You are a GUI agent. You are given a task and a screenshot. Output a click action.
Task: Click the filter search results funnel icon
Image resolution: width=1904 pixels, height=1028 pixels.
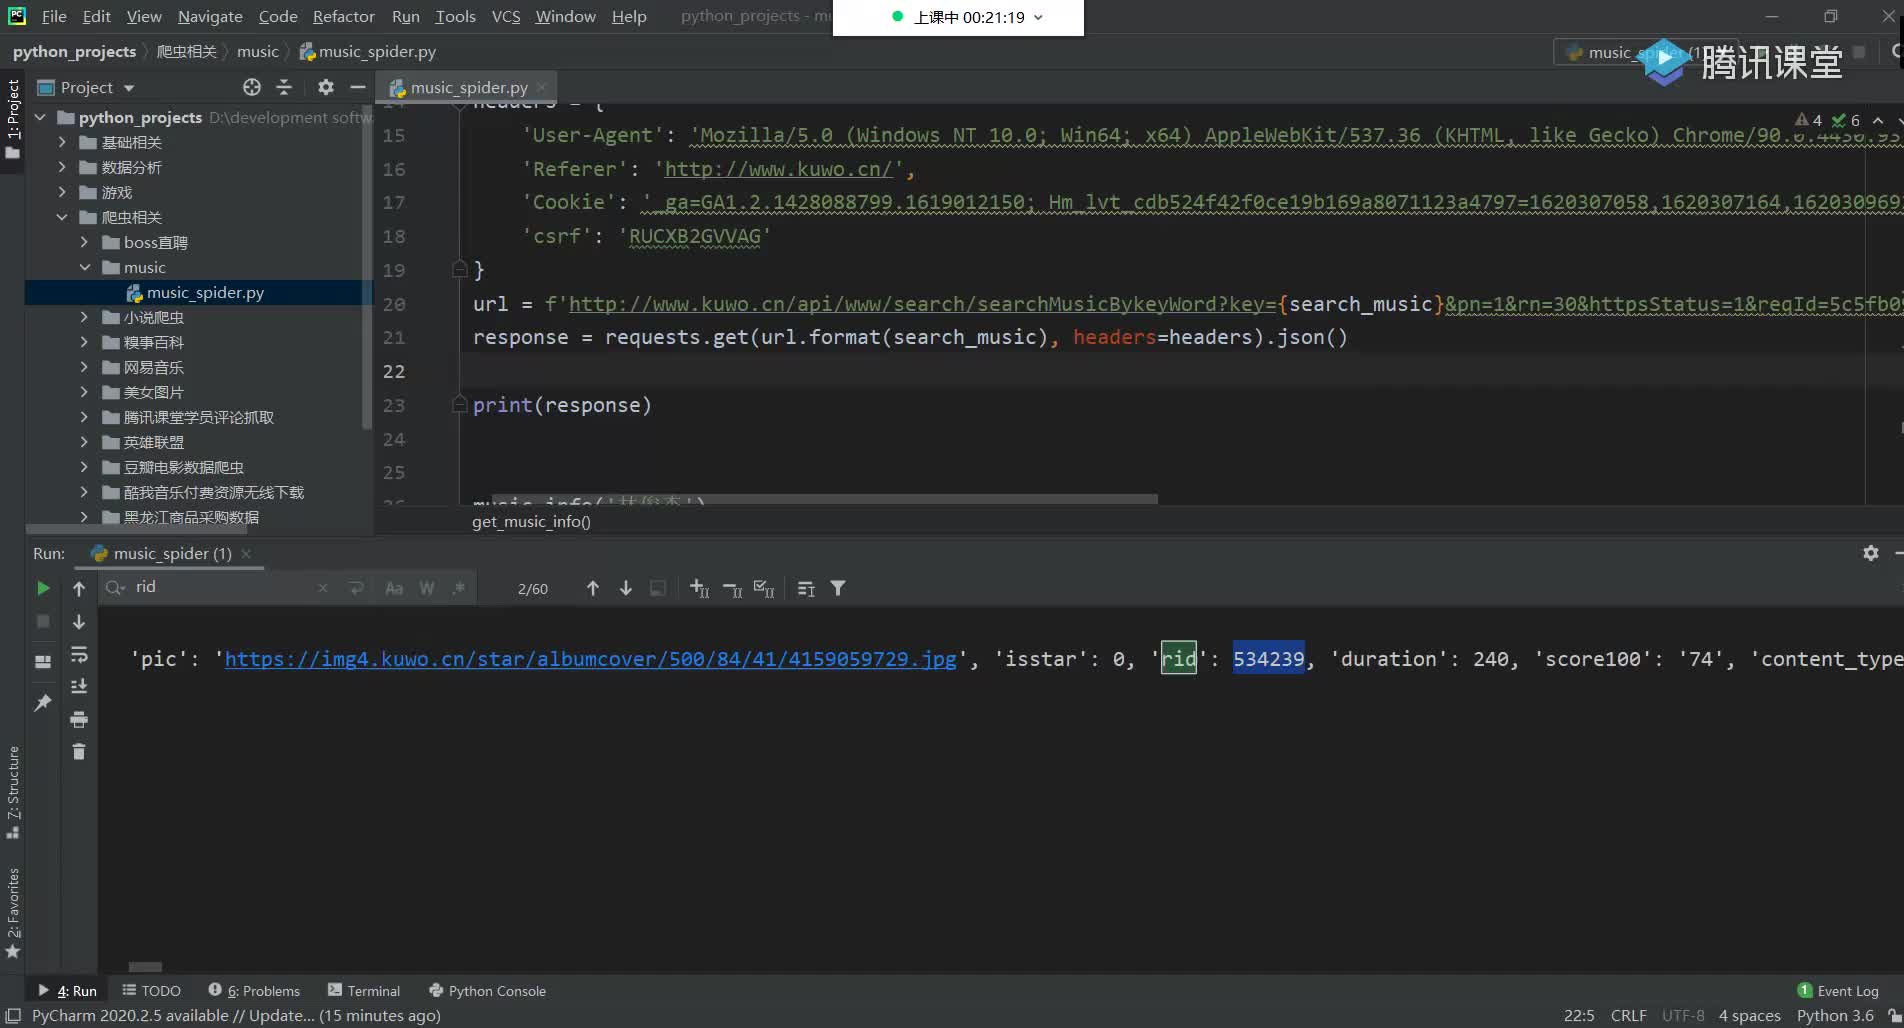[838, 588]
